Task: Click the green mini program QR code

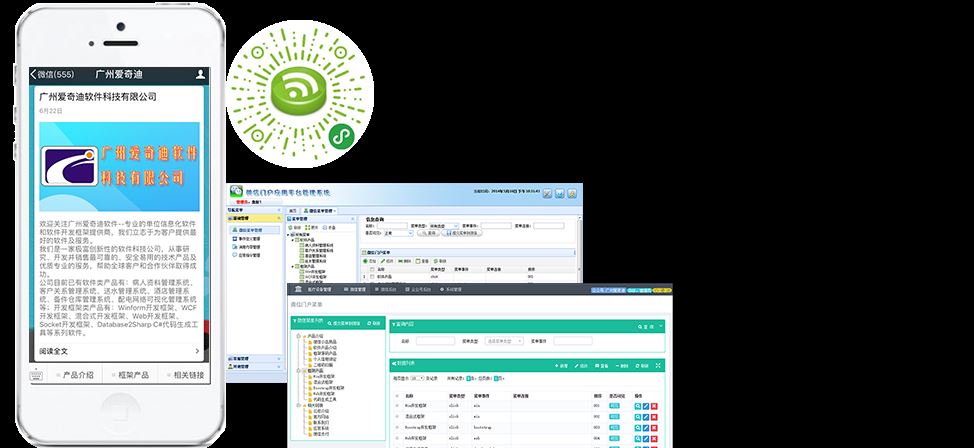Action: click(299, 94)
